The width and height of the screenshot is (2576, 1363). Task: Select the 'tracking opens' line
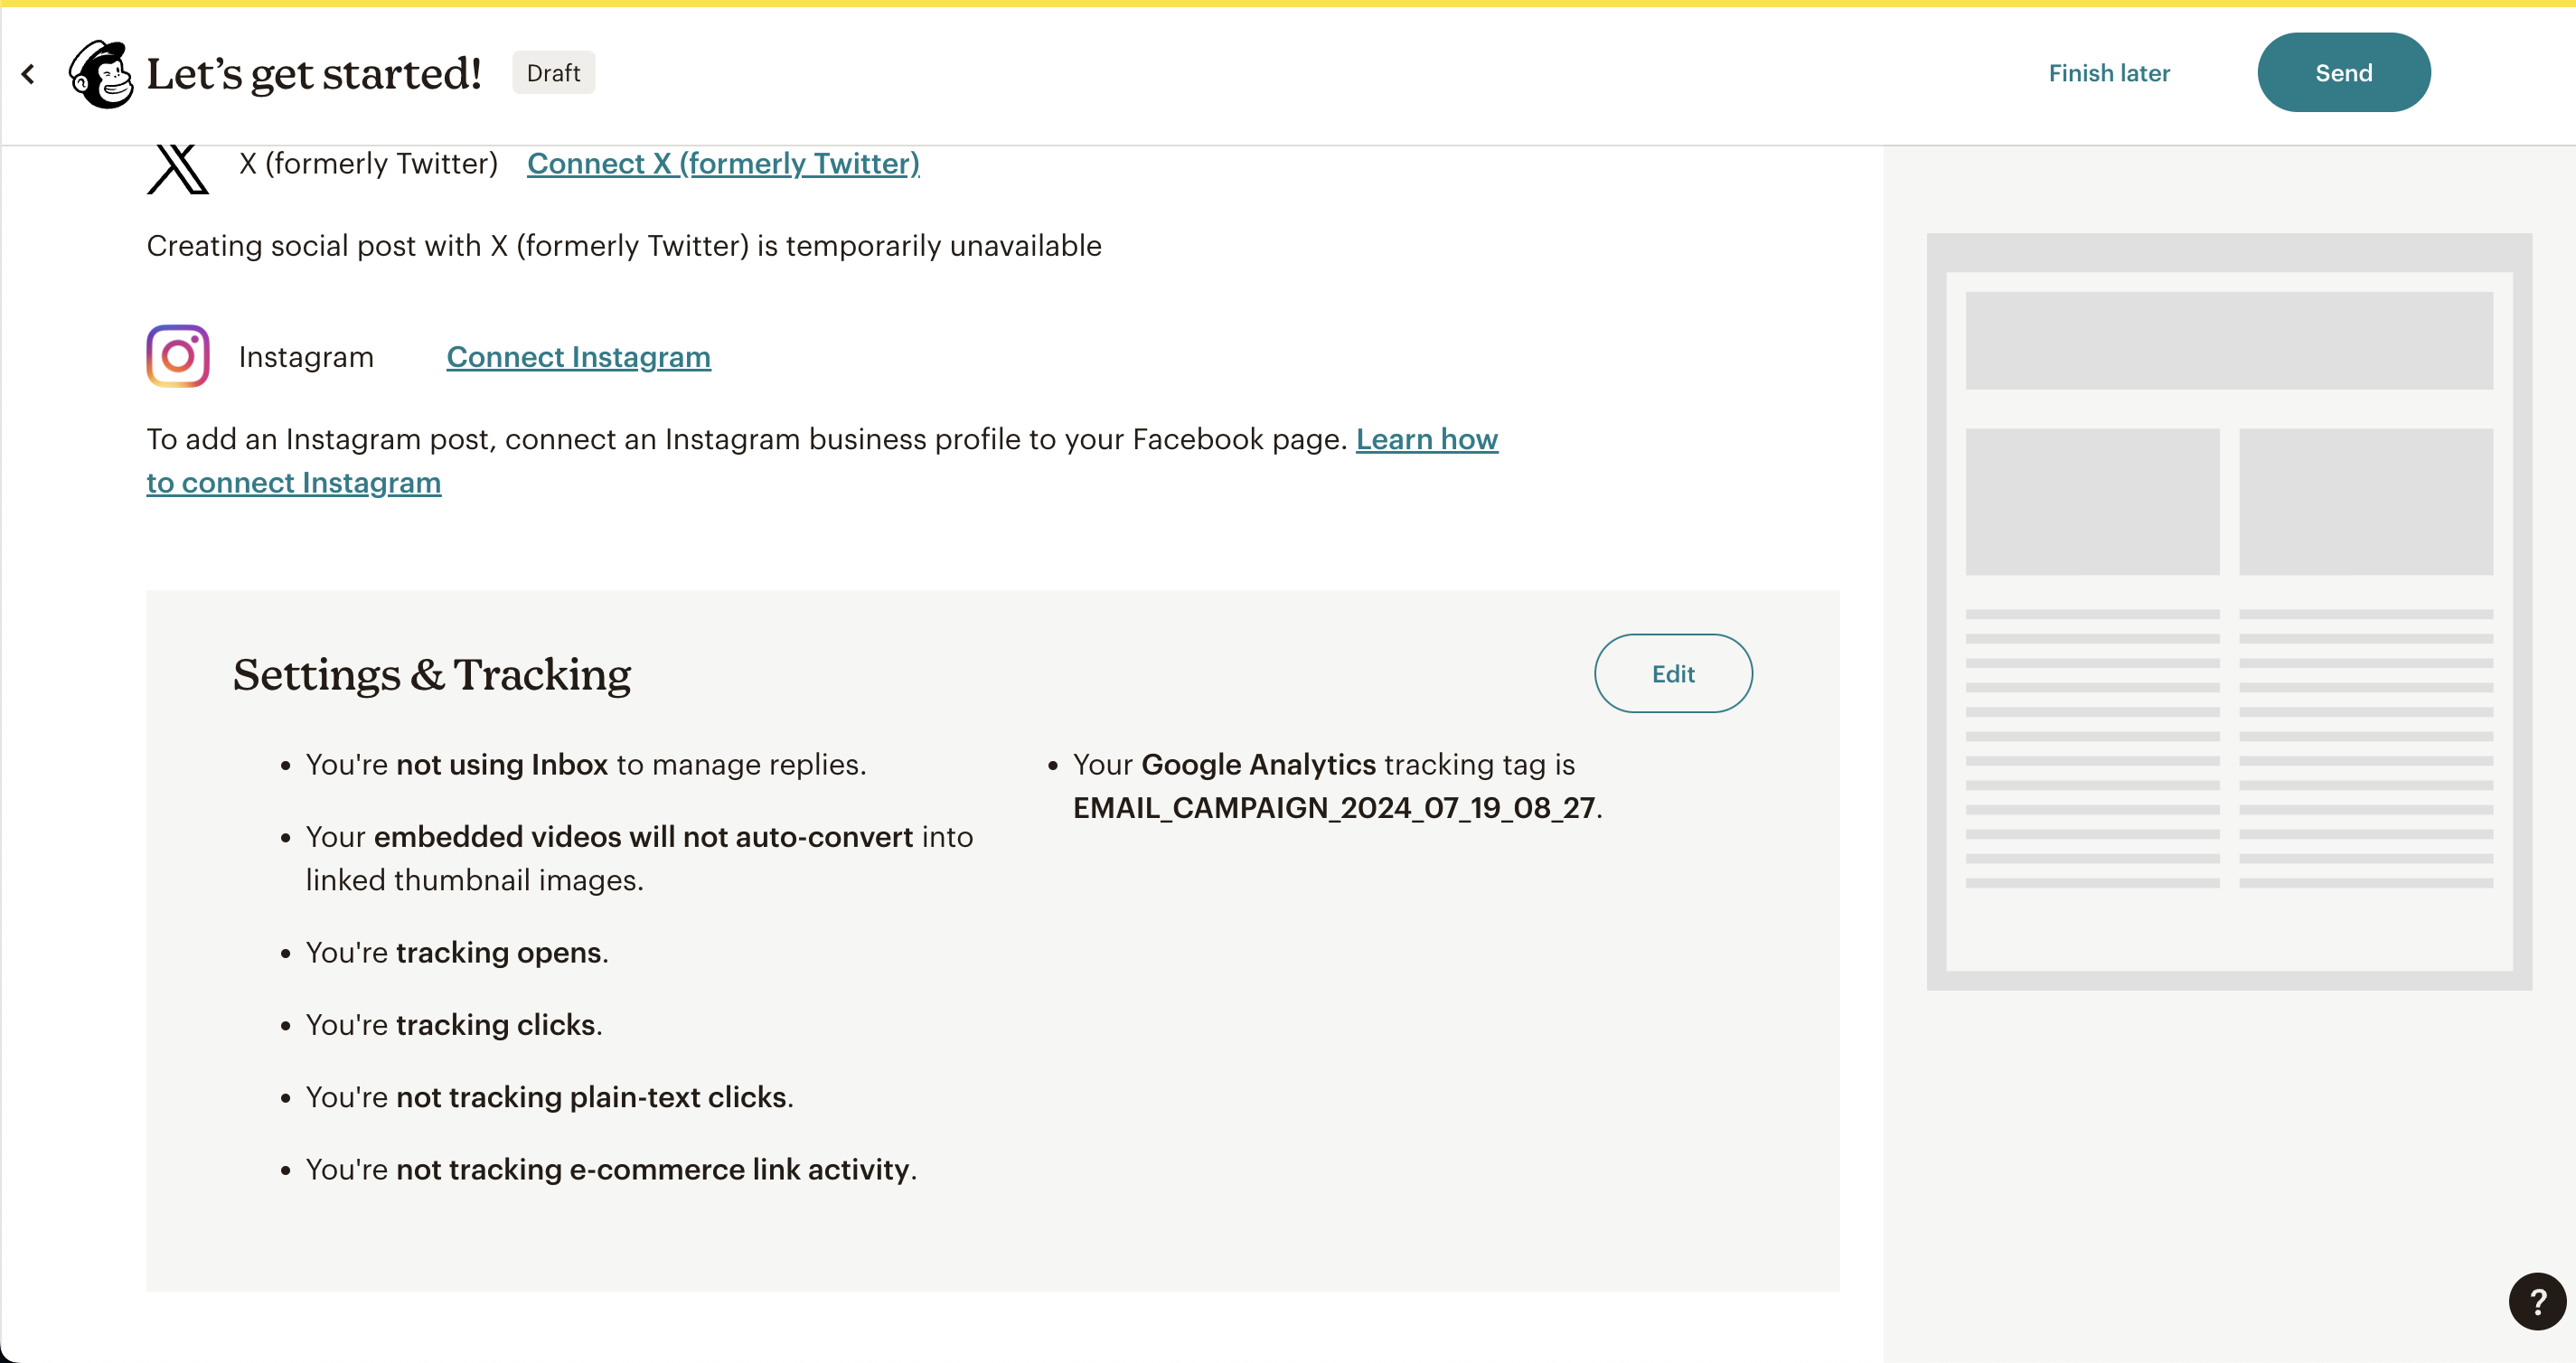point(457,953)
